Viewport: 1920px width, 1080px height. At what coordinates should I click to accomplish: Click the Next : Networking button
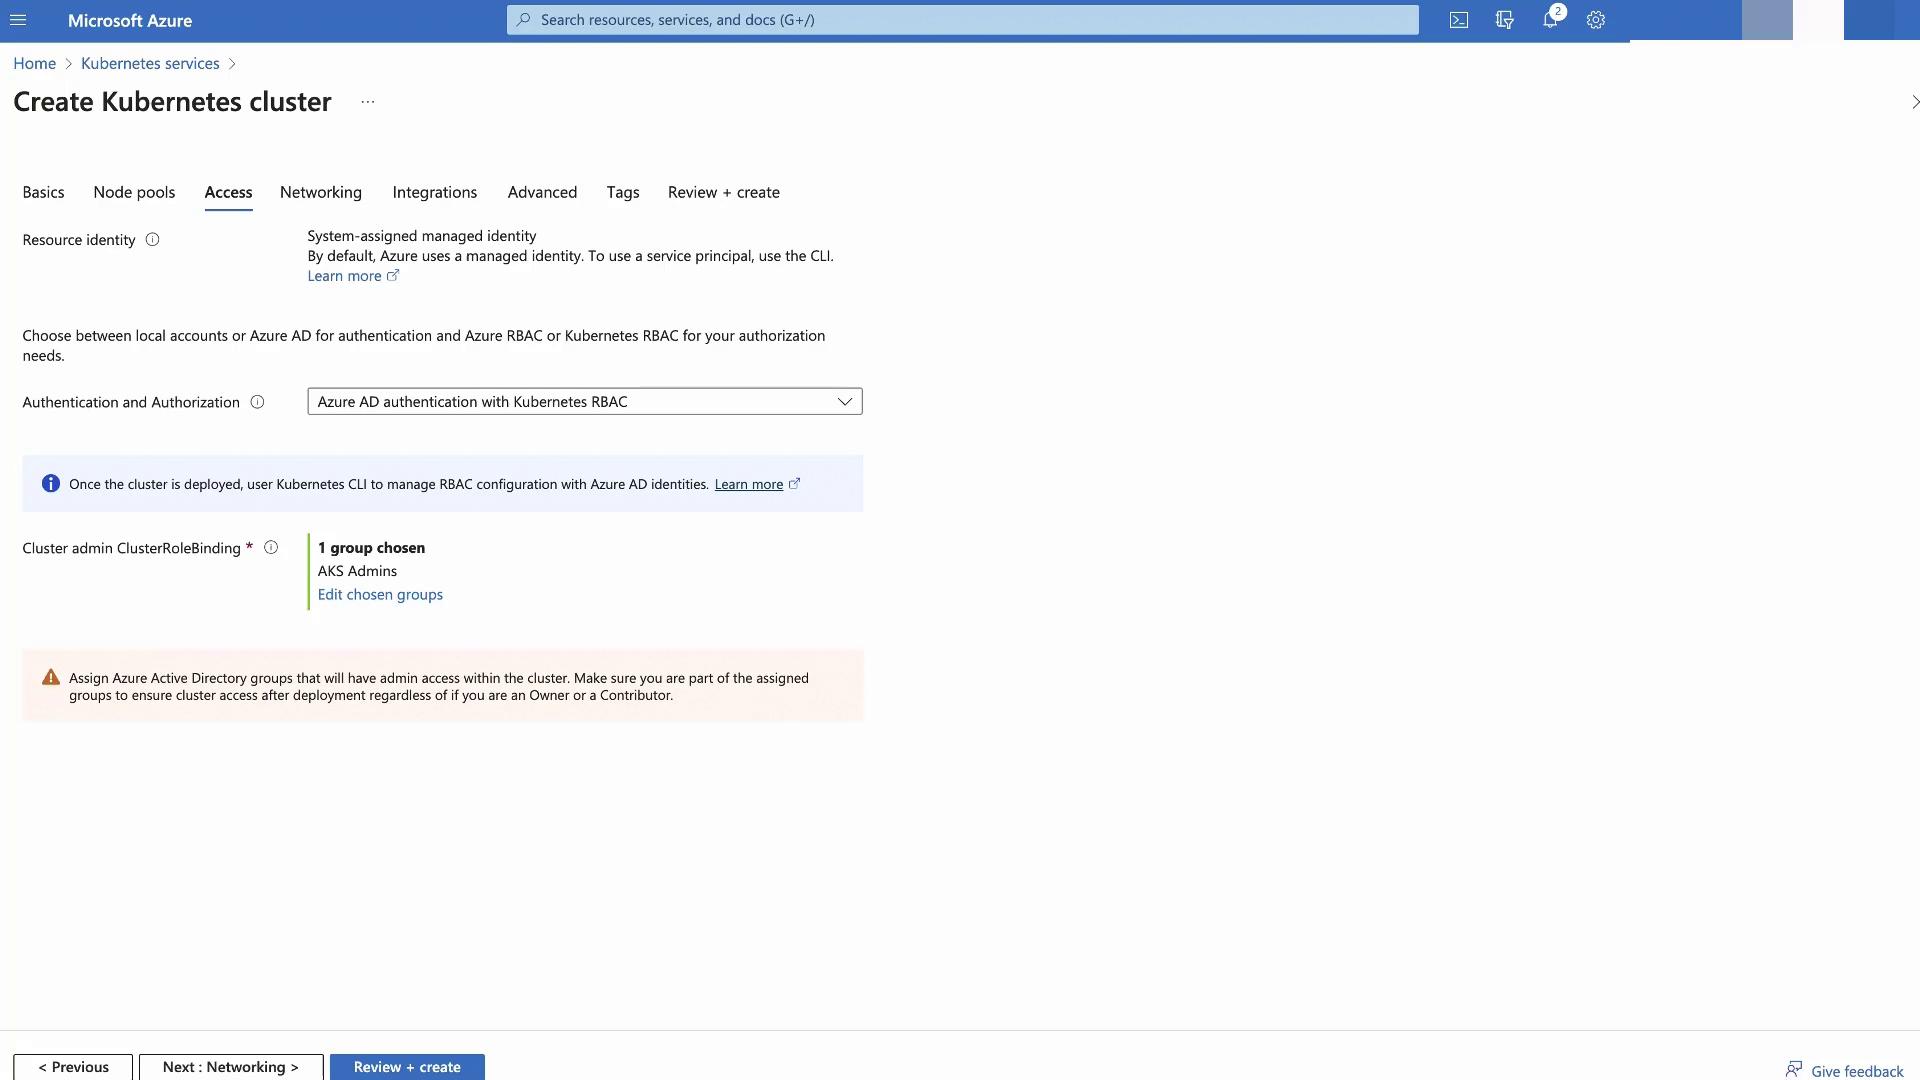(231, 1067)
